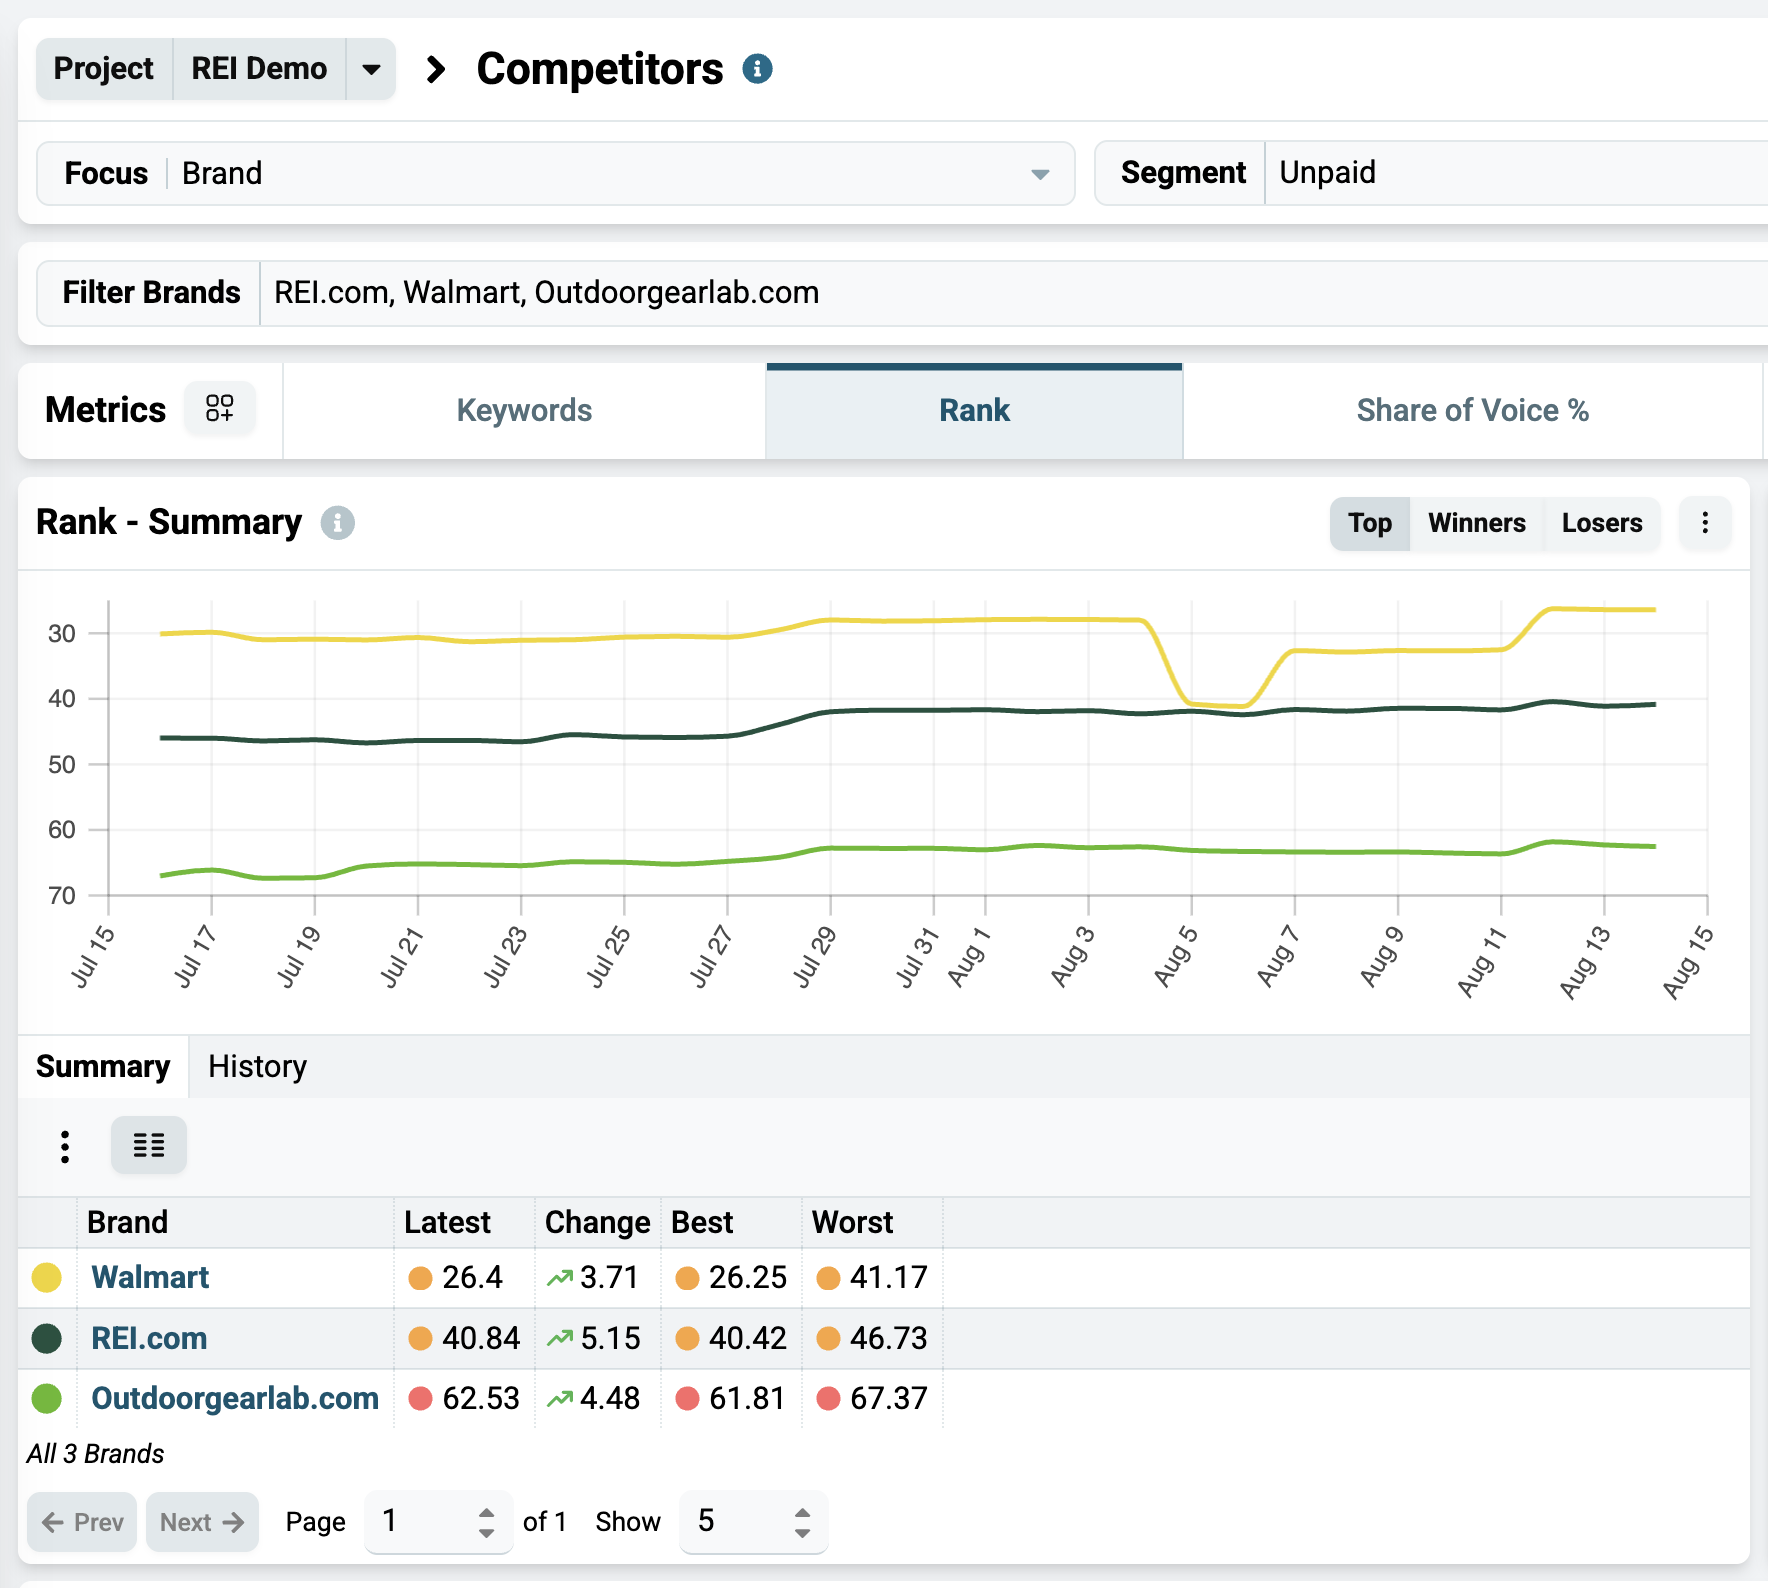The width and height of the screenshot is (1768, 1588).
Task: Open the History tab
Action: (257, 1066)
